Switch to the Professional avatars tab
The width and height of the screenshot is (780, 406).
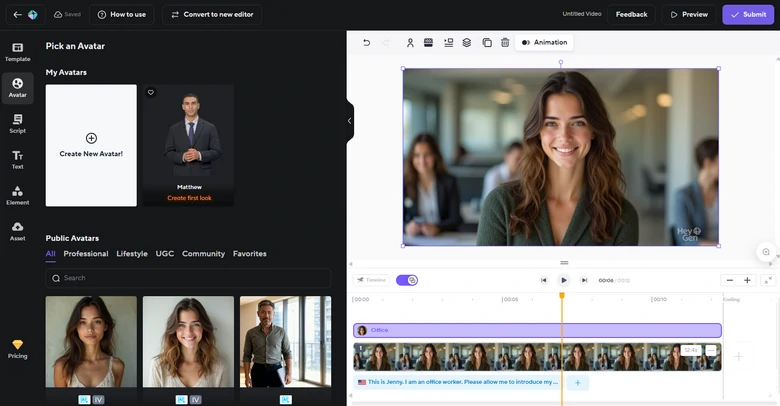(x=86, y=254)
